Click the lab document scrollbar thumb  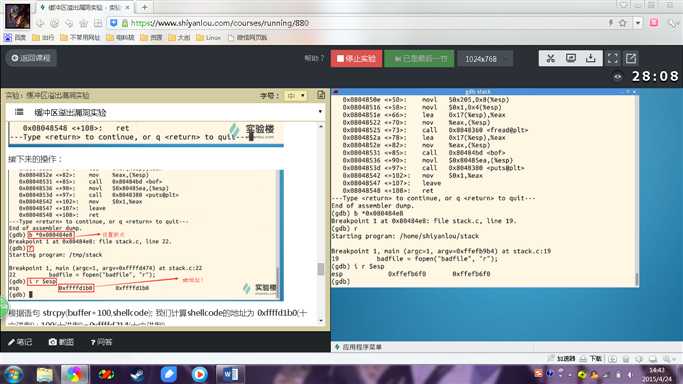click(321, 269)
